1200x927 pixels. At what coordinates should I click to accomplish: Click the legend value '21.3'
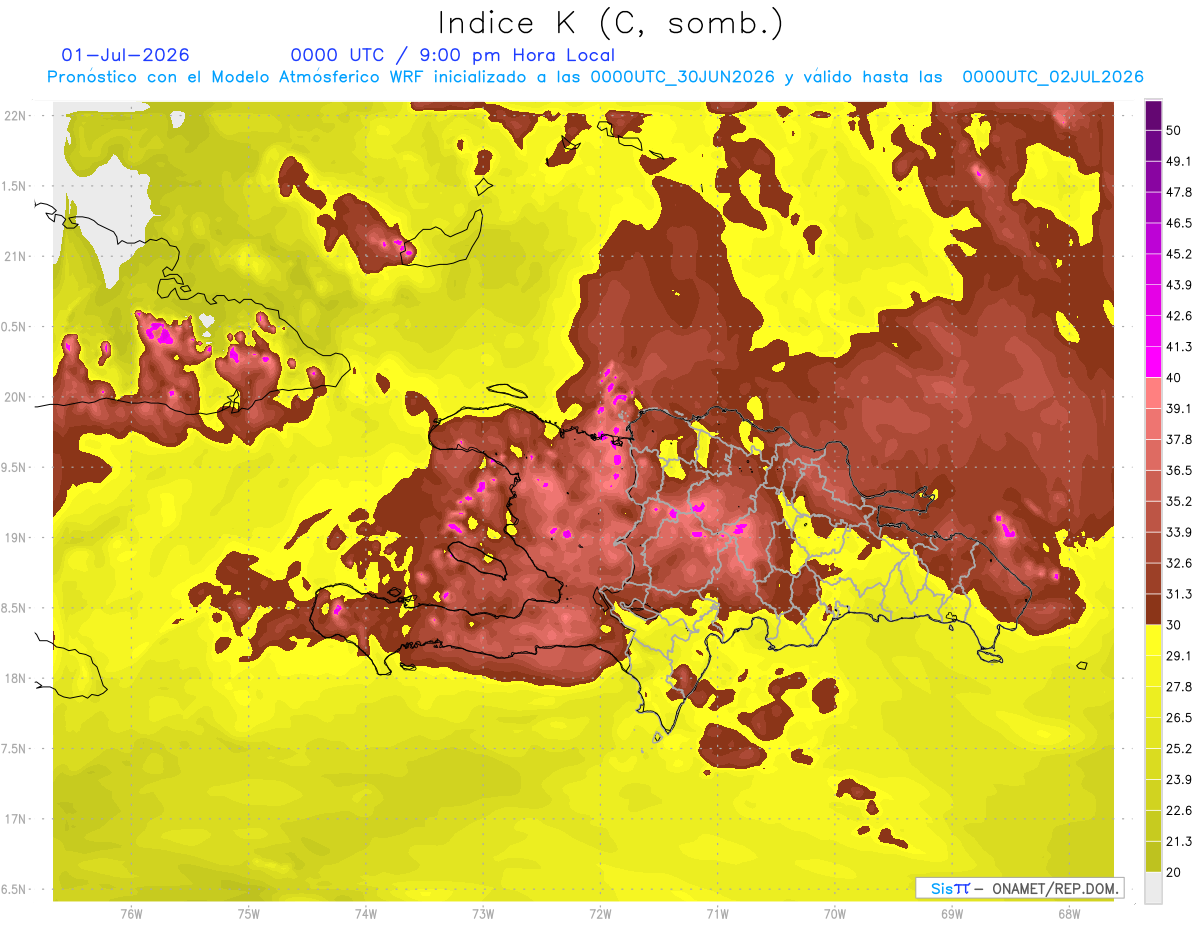[x=1179, y=841]
